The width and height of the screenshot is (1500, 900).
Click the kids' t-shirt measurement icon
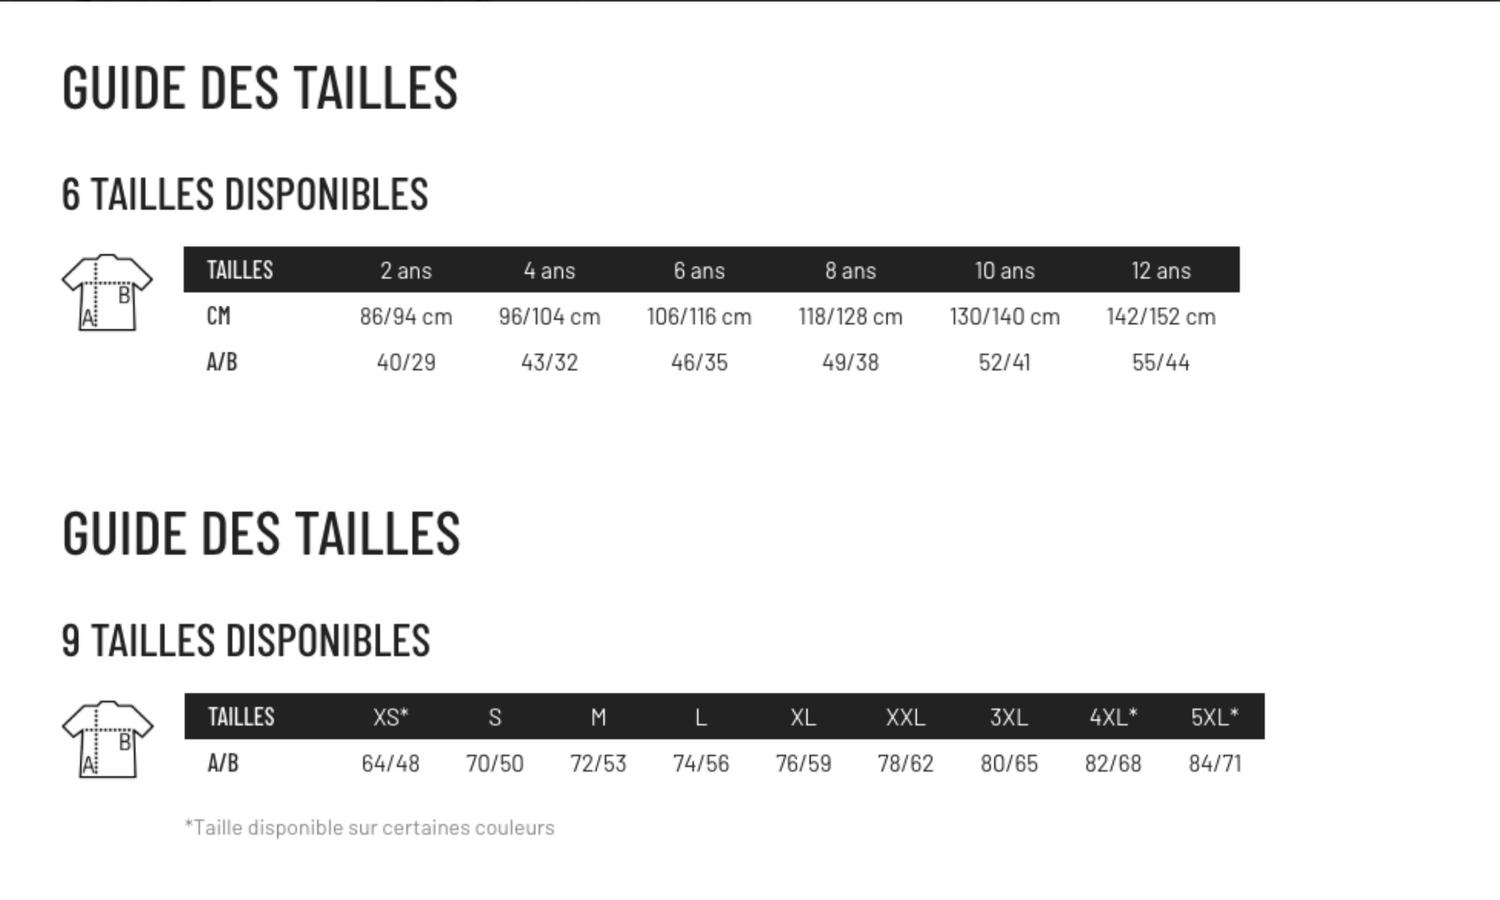coord(107,292)
